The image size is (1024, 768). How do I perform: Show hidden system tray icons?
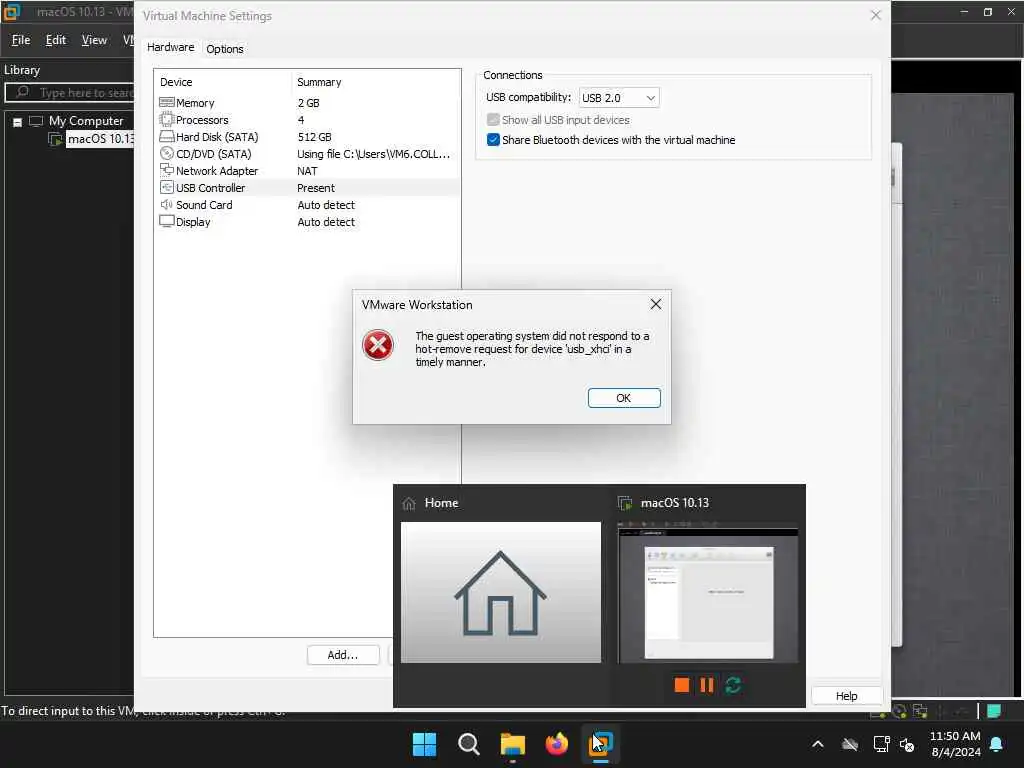tap(818, 744)
